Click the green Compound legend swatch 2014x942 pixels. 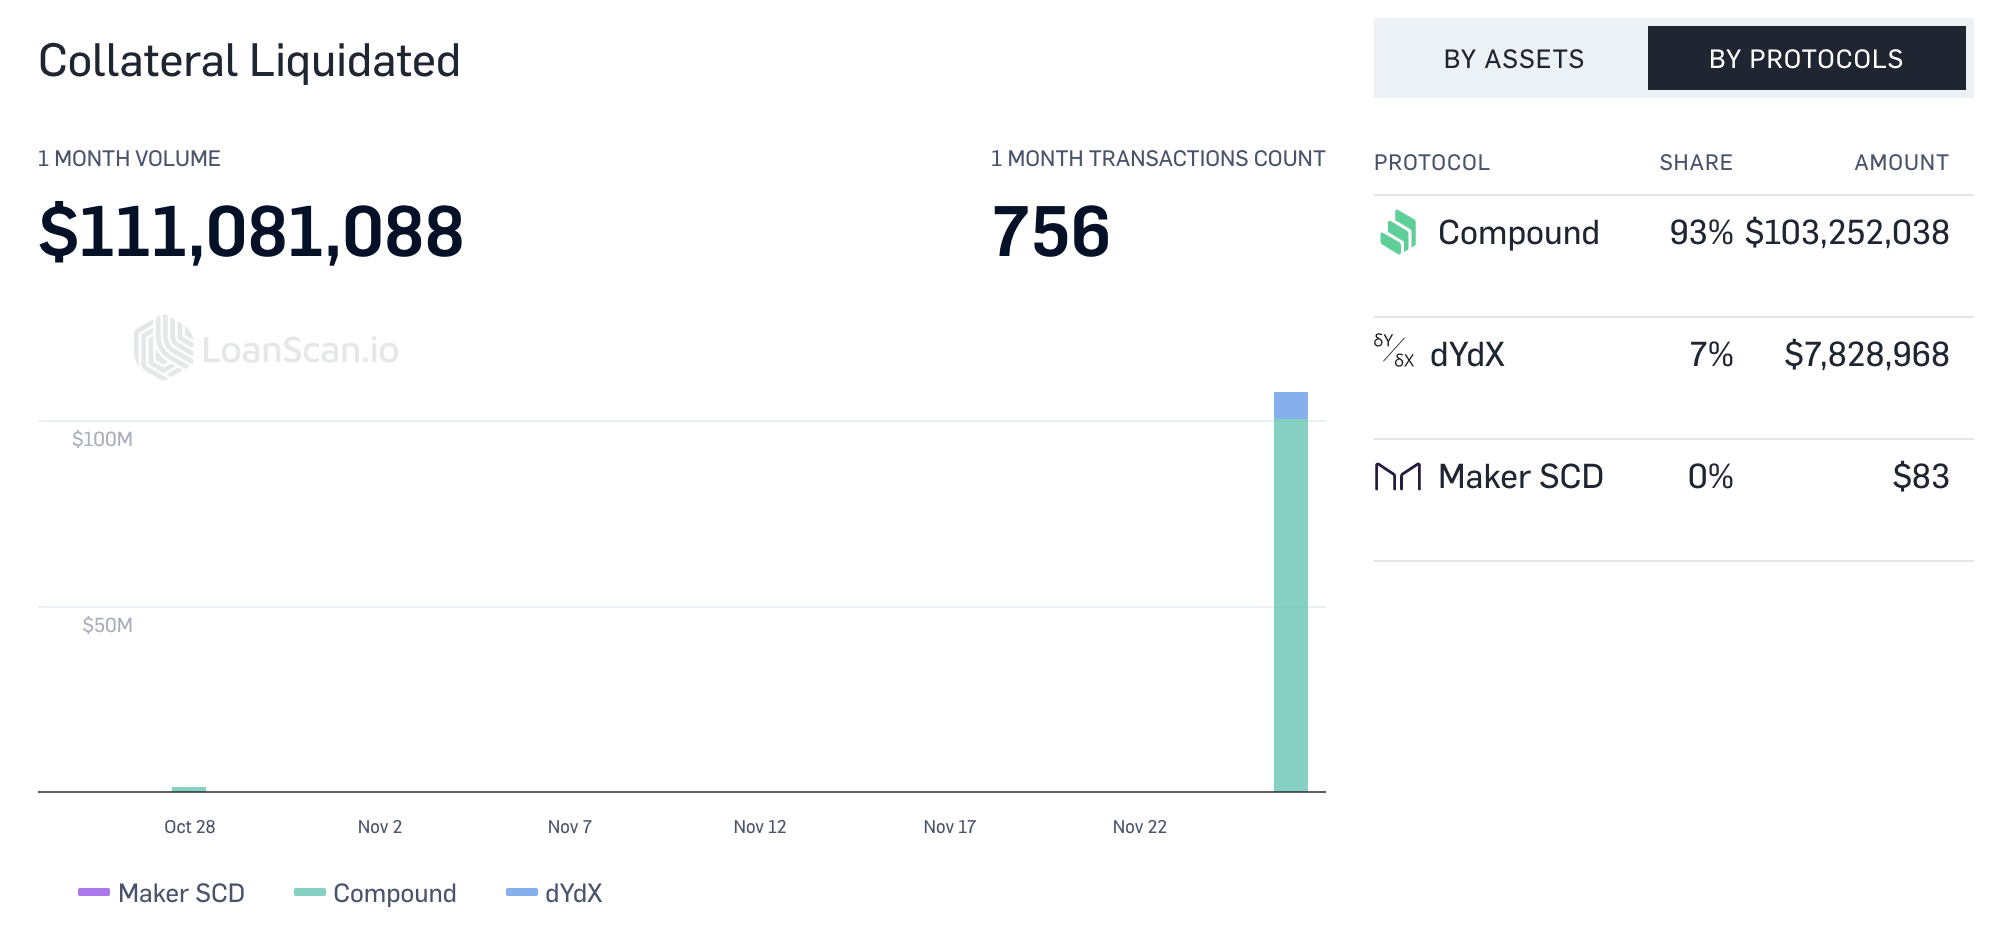coord(310,892)
